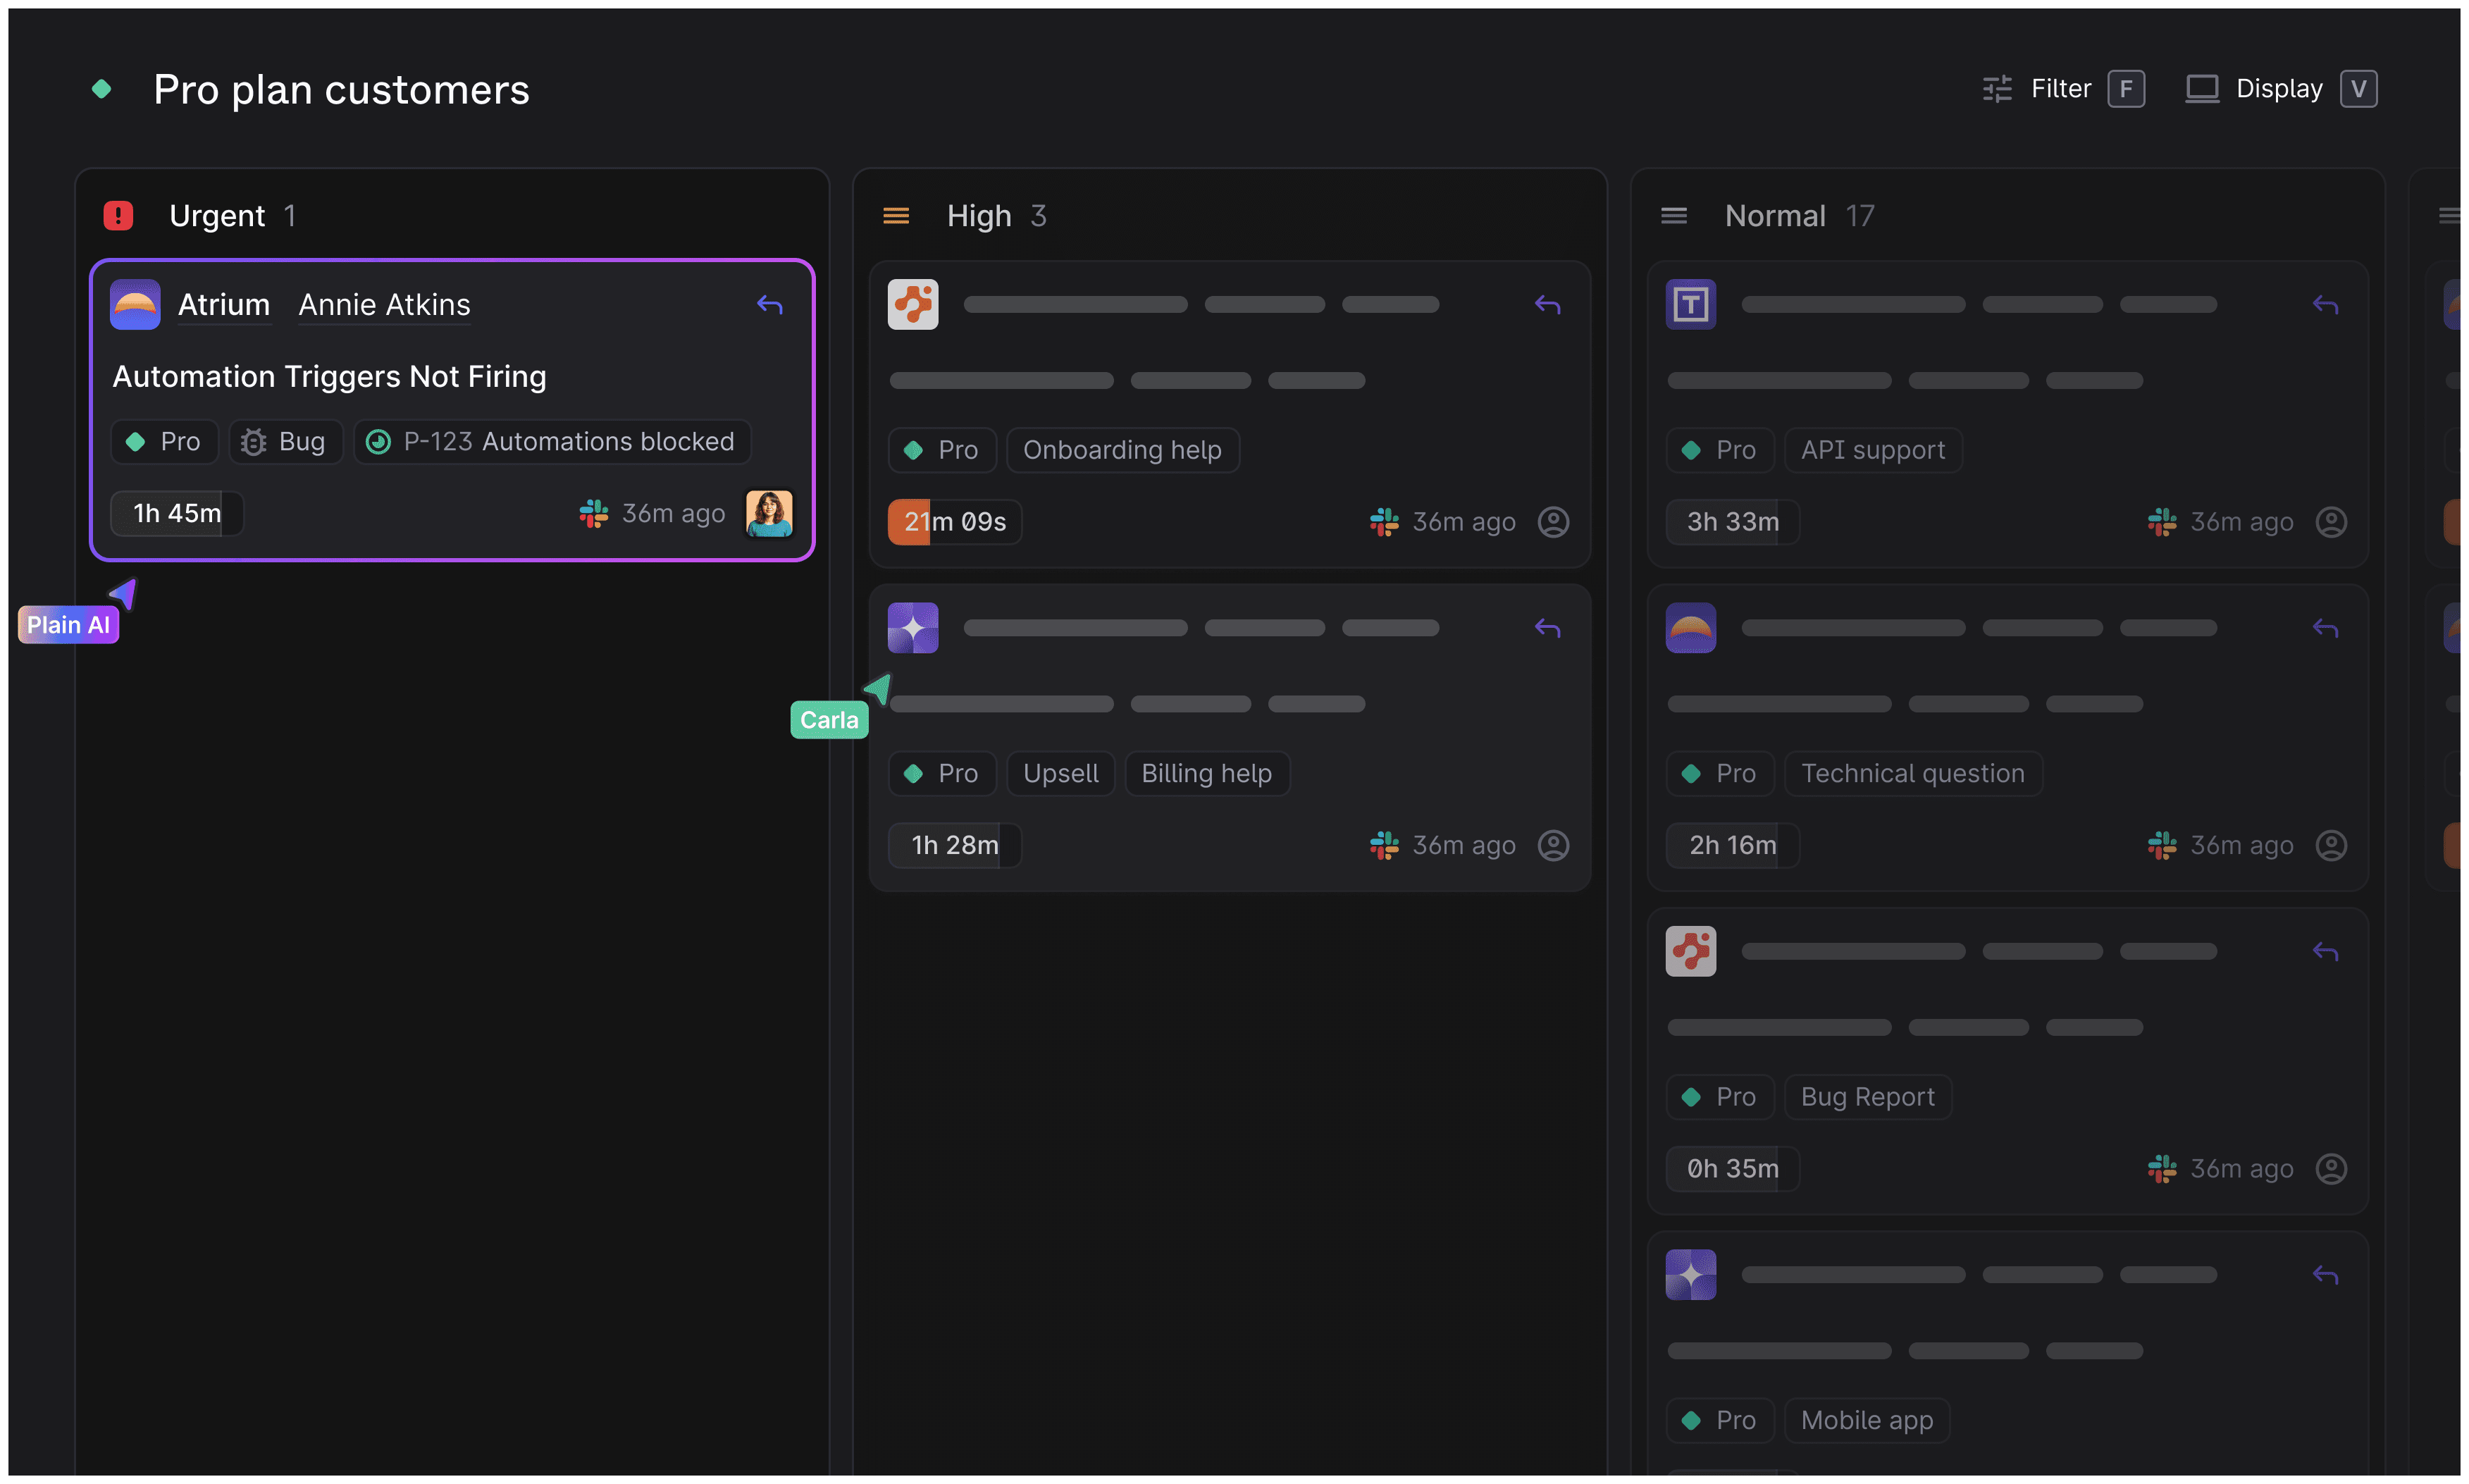Select the Onboarding help tag
The image size is (2469, 1484).
coord(1122,450)
